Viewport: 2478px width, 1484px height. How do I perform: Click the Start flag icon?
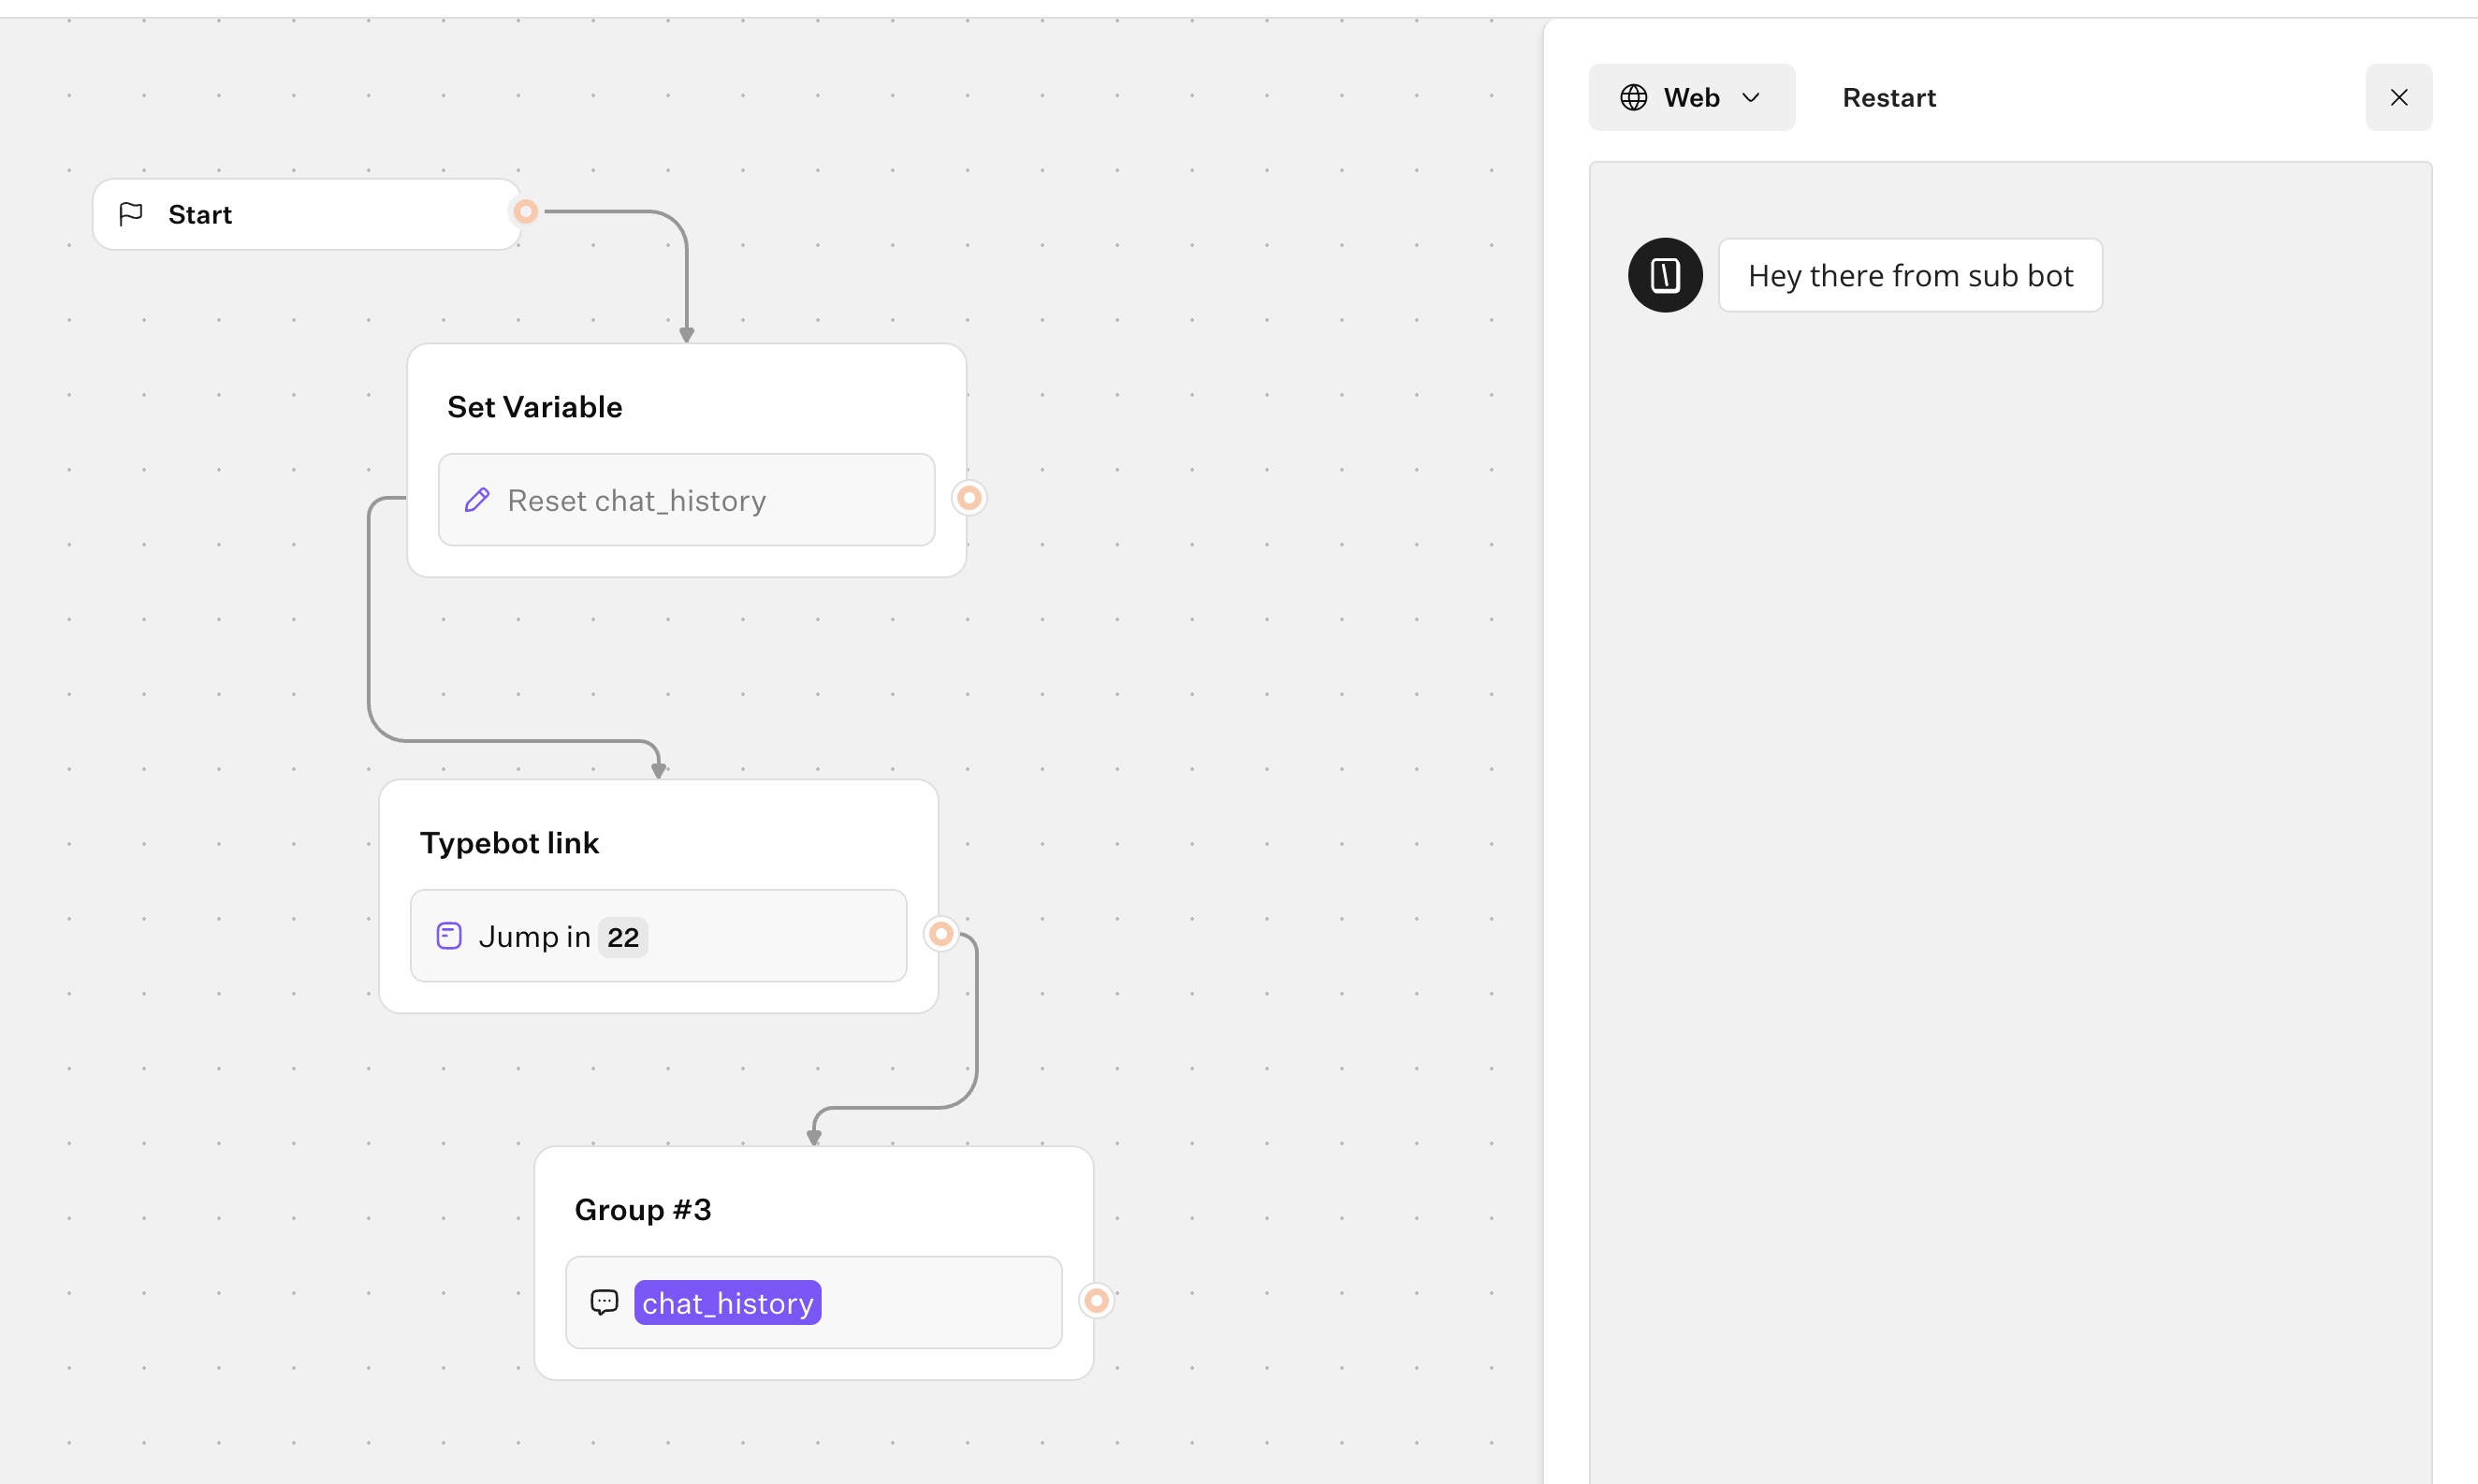coord(131,214)
